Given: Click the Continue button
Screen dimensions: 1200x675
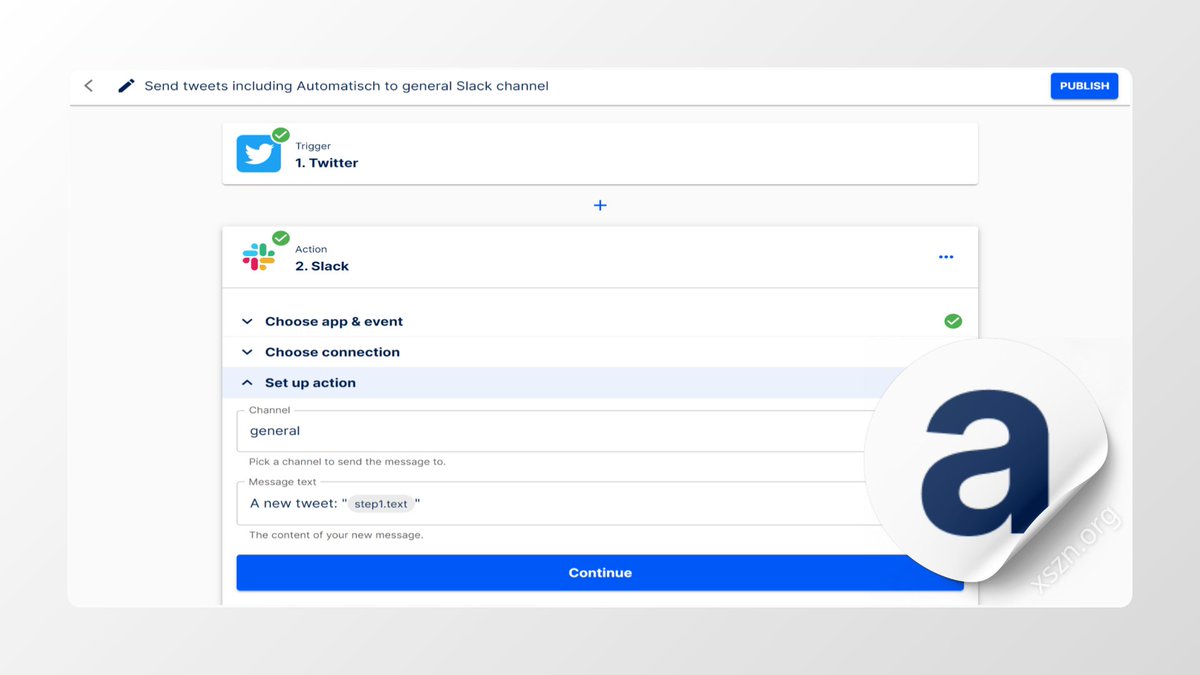Looking at the screenshot, I should 600,572.
